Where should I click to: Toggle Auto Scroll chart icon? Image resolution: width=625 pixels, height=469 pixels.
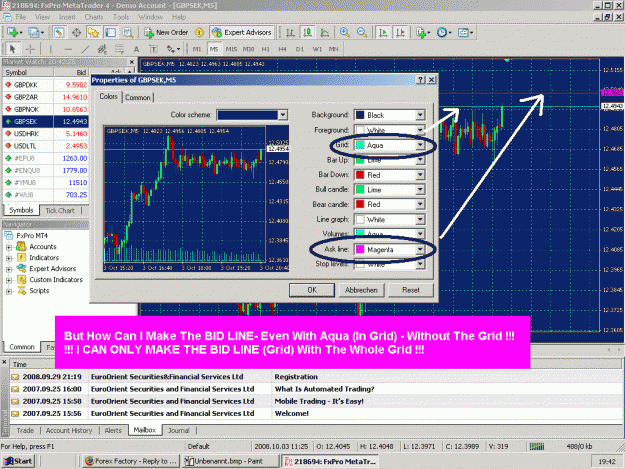pos(383,32)
